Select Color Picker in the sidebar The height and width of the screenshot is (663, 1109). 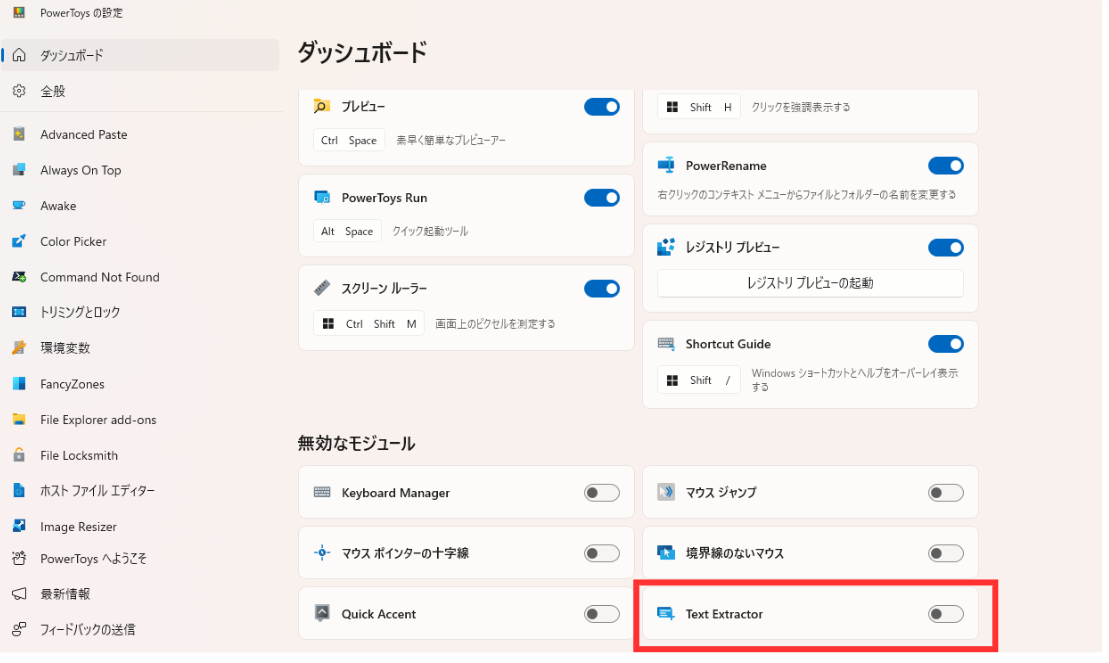140,241
